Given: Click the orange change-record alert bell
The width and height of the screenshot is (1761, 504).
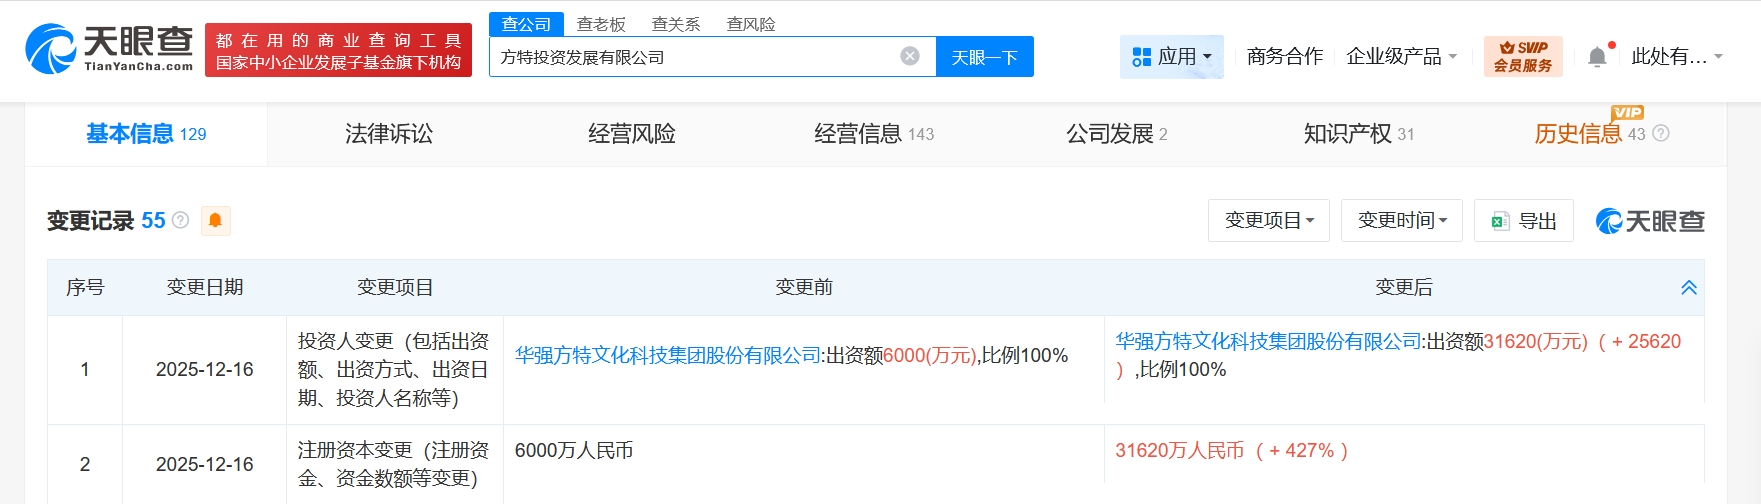Looking at the screenshot, I should pos(215,220).
